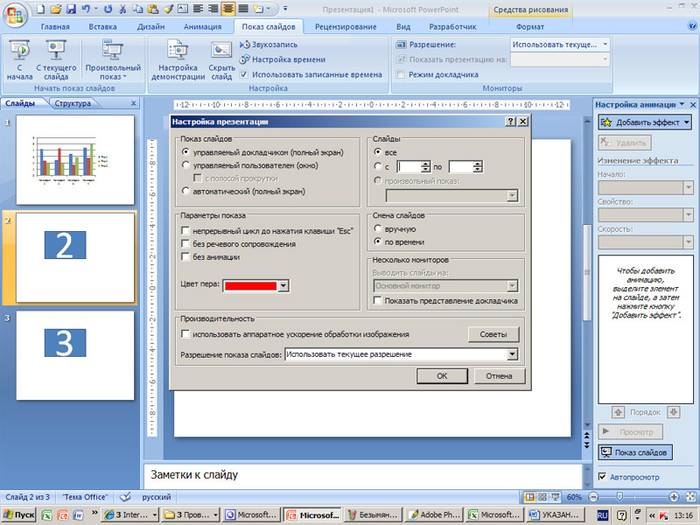Expand 'Разрешение показа слайдов' dropdown
The width and height of the screenshot is (700, 525).
(x=512, y=354)
